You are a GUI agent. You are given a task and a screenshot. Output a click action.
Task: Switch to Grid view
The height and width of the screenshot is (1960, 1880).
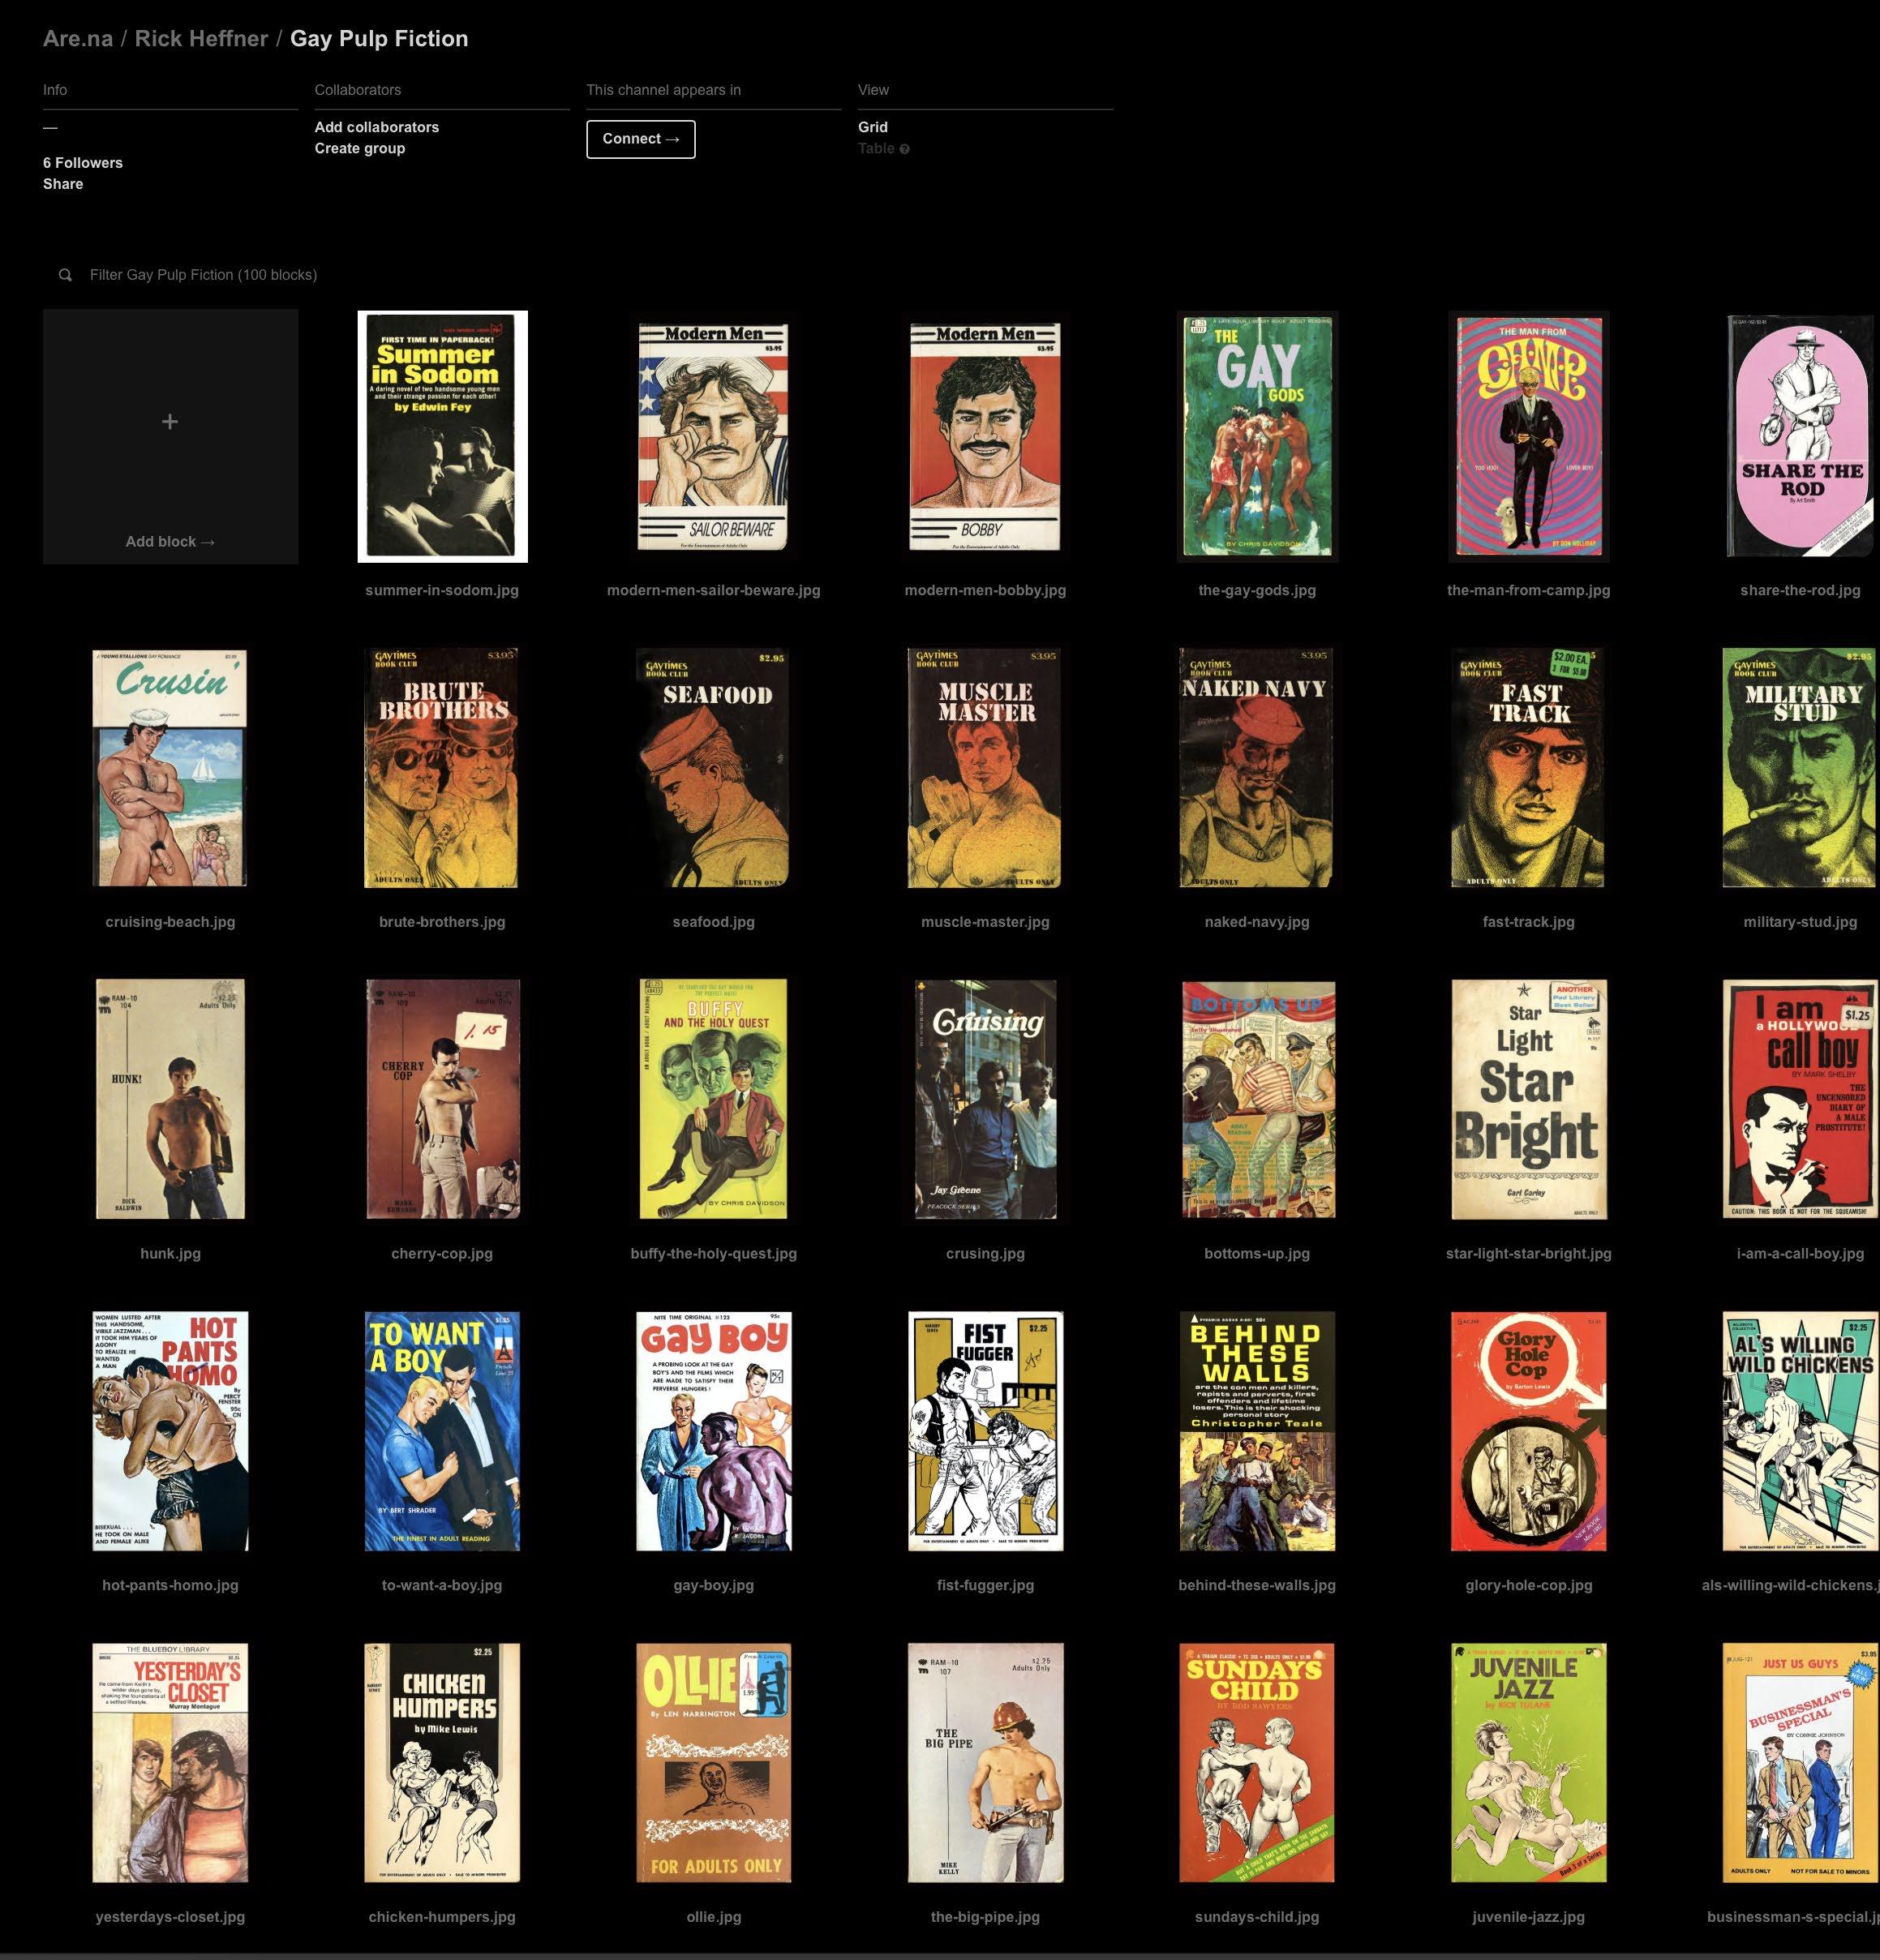pyautogui.click(x=872, y=127)
